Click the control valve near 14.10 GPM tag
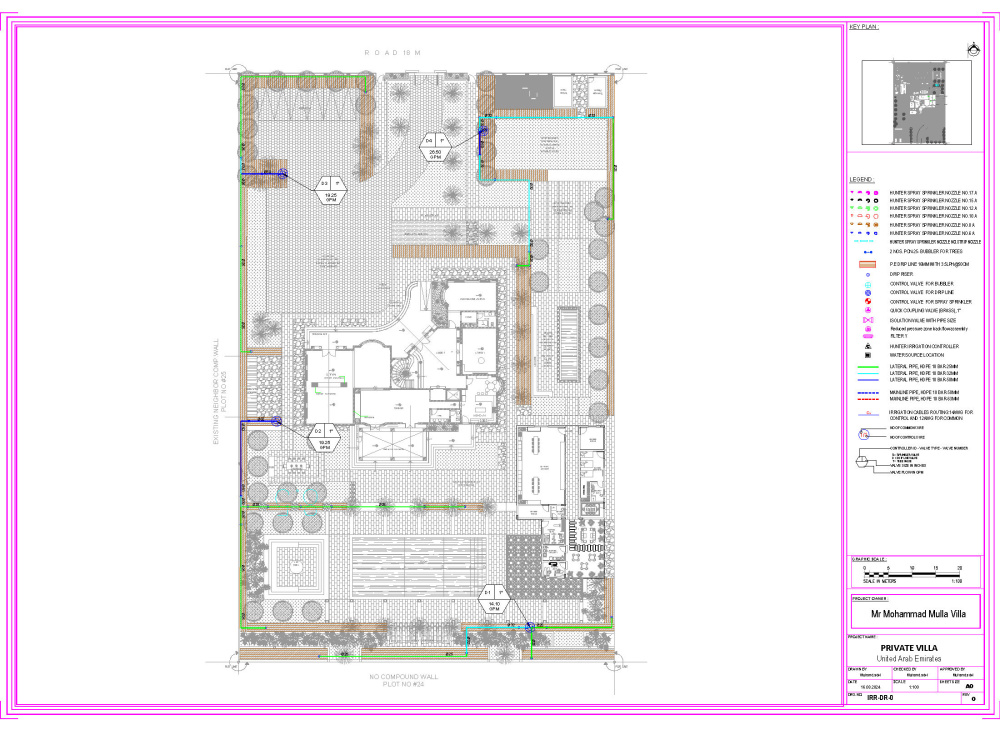Image resolution: width=1000 pixels, height=750 pixels. click(x=529, y=628)
